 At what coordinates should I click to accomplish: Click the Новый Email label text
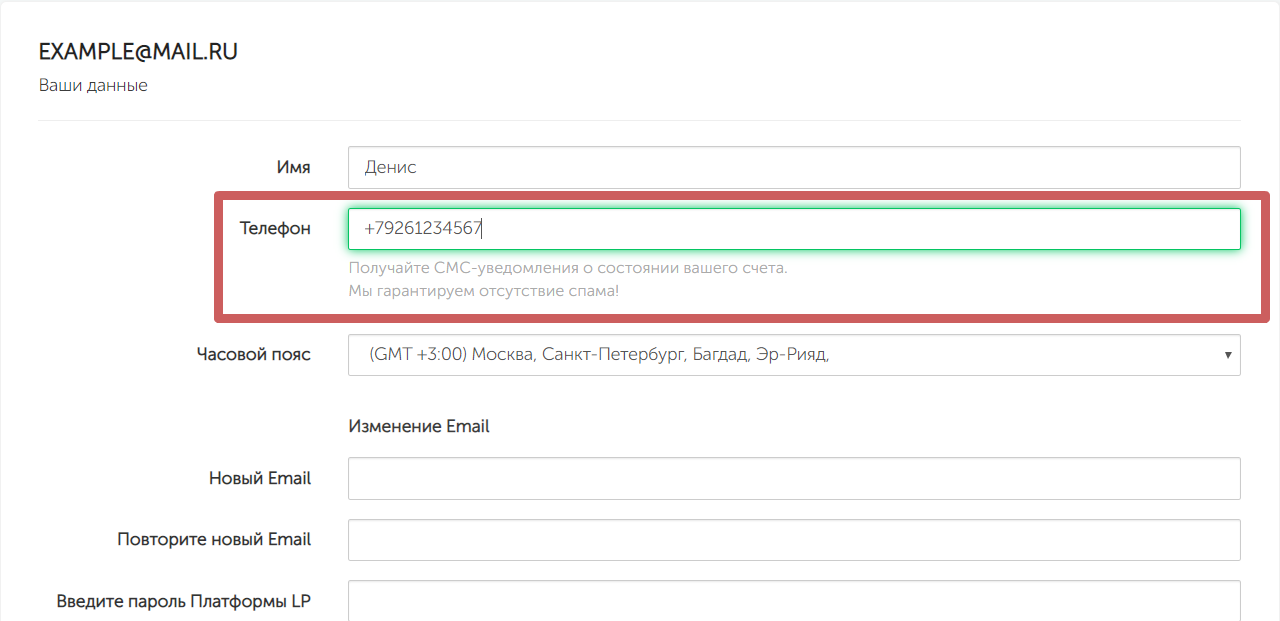point(260,478)
